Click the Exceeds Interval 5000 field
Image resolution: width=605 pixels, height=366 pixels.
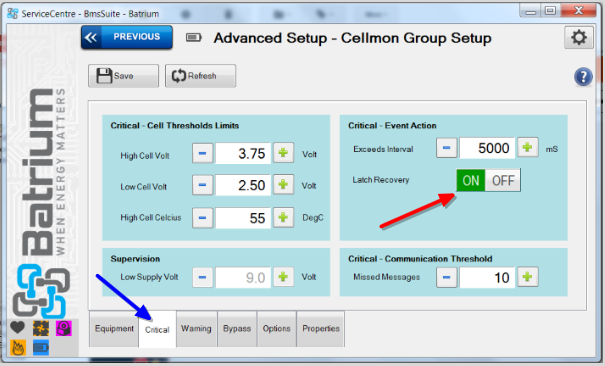(x=487, y=148)
